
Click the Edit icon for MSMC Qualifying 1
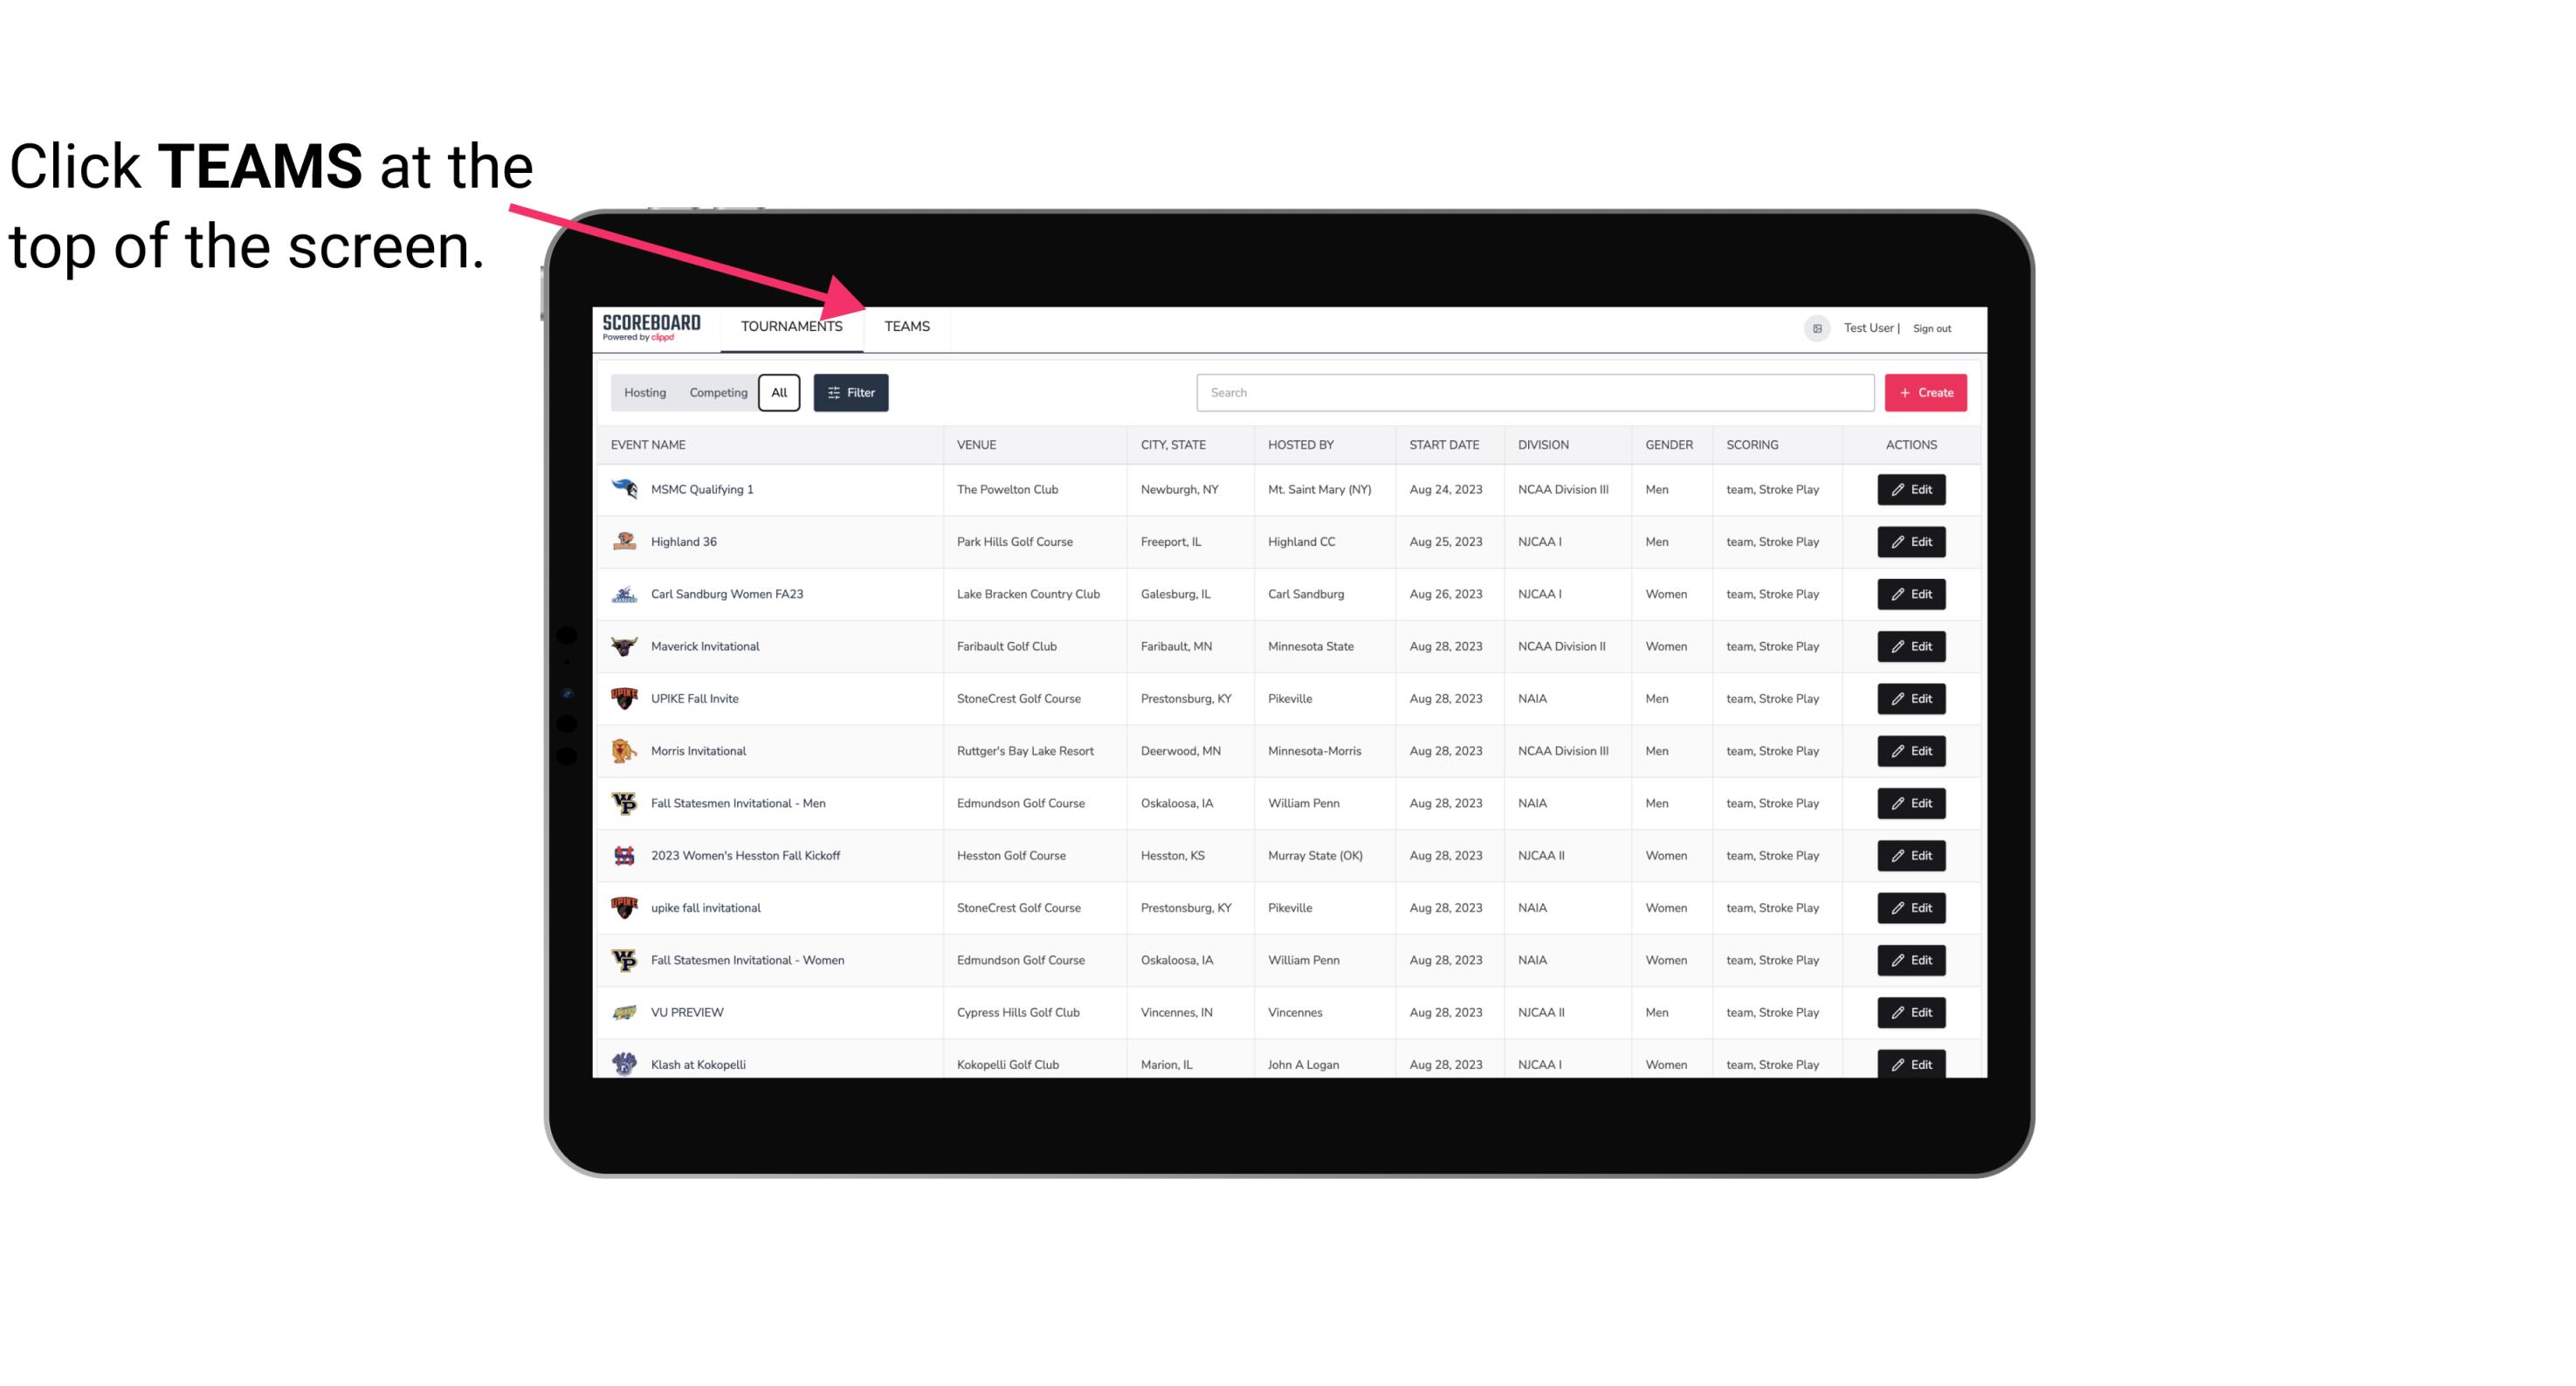coord(1911,490)
